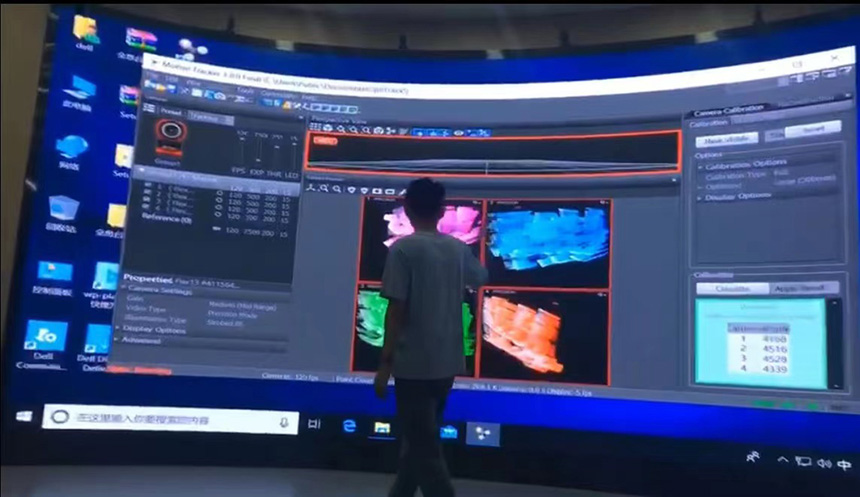Collapse the Calibration Options section
This screenshot has height=497, width=860.
pos(700,166)
